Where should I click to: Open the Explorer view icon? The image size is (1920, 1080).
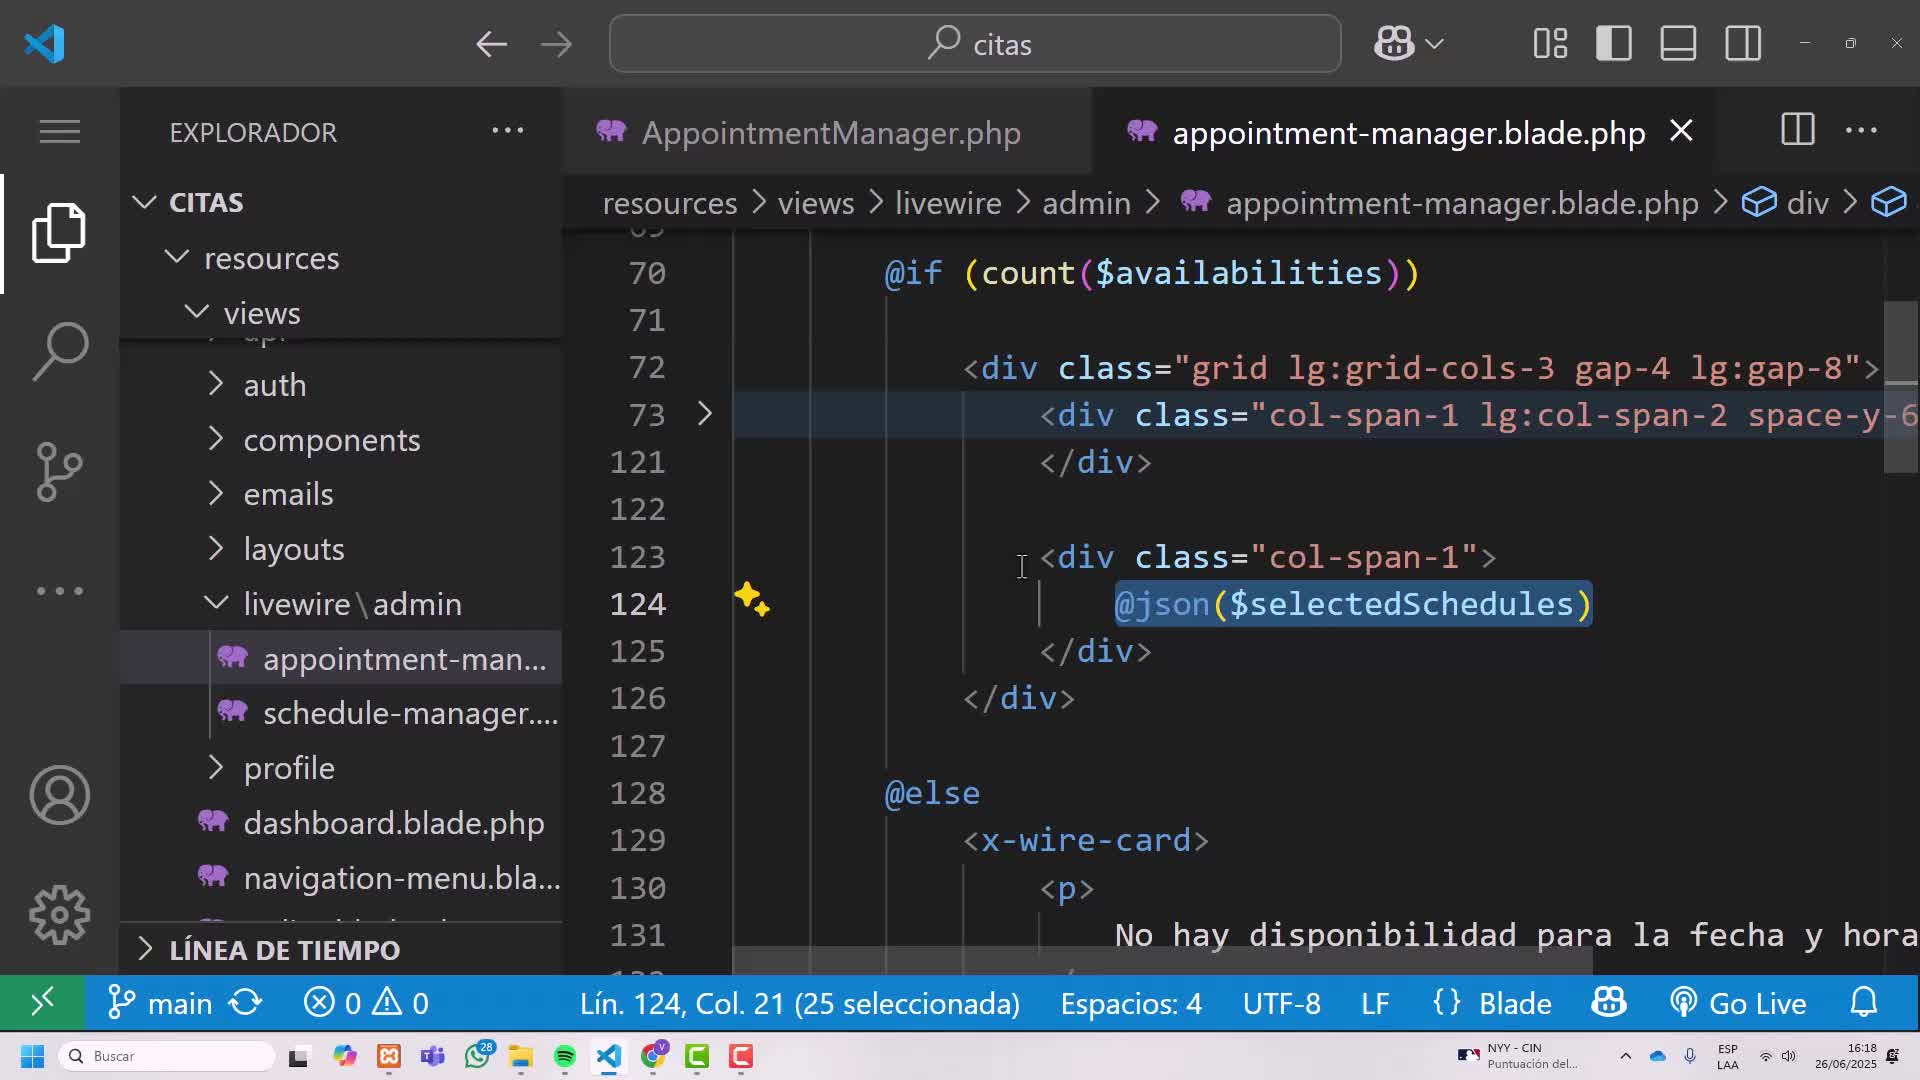[60, 232]
